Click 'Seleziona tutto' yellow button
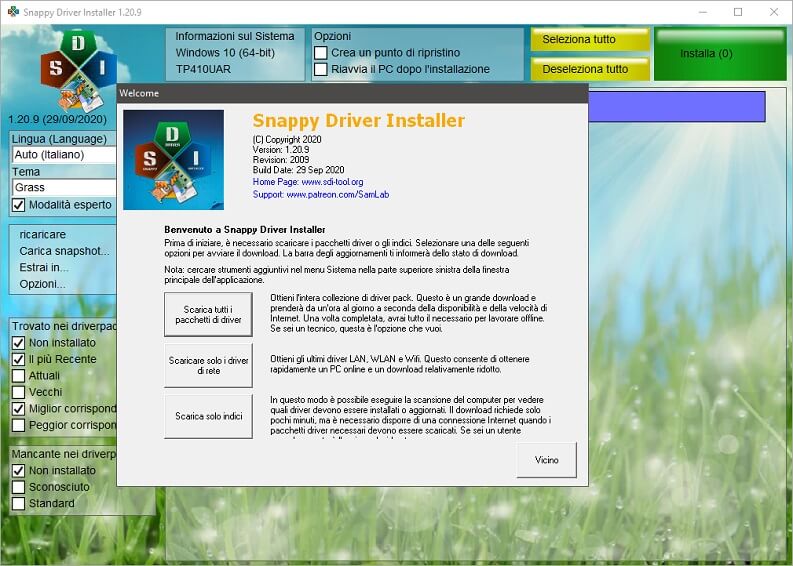Image resolution: width=793 pixels, height=566 pixels. 590,39
